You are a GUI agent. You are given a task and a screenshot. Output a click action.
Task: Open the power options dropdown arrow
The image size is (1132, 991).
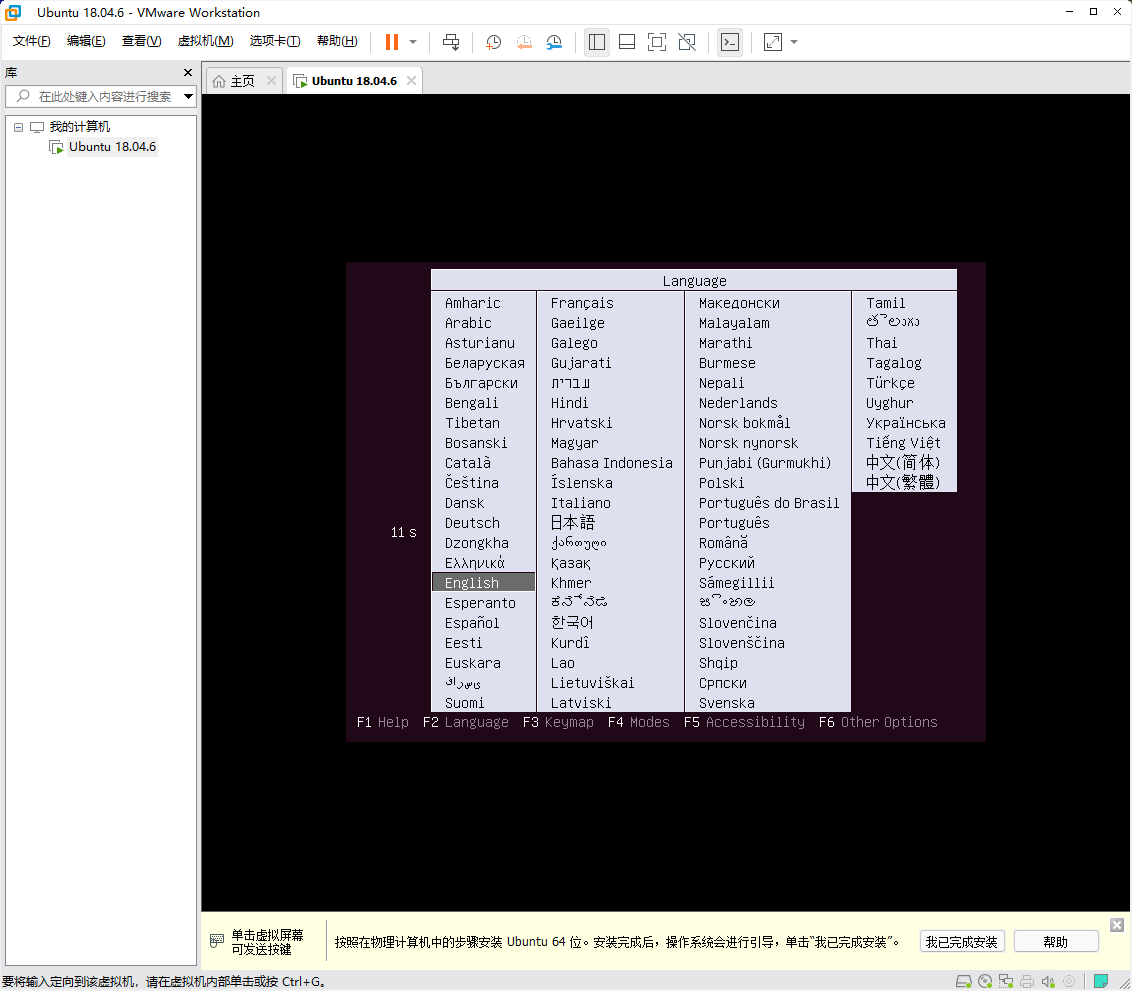[413, 42]
